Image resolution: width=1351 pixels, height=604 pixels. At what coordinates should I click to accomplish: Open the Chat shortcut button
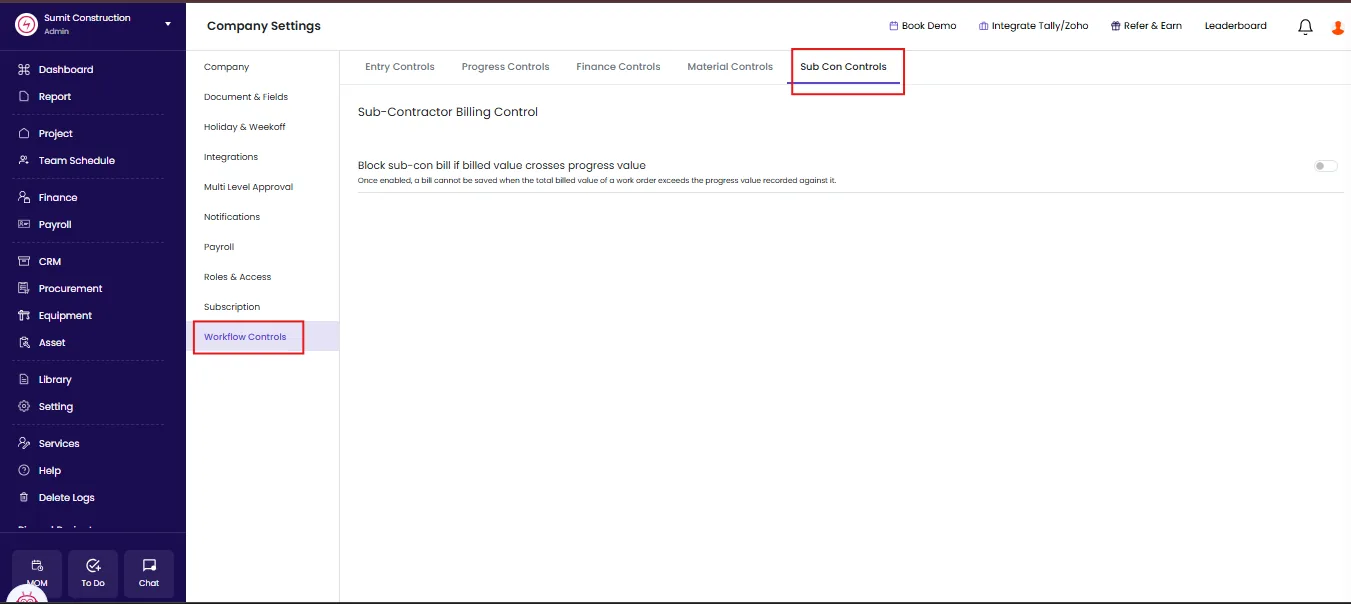149,574
